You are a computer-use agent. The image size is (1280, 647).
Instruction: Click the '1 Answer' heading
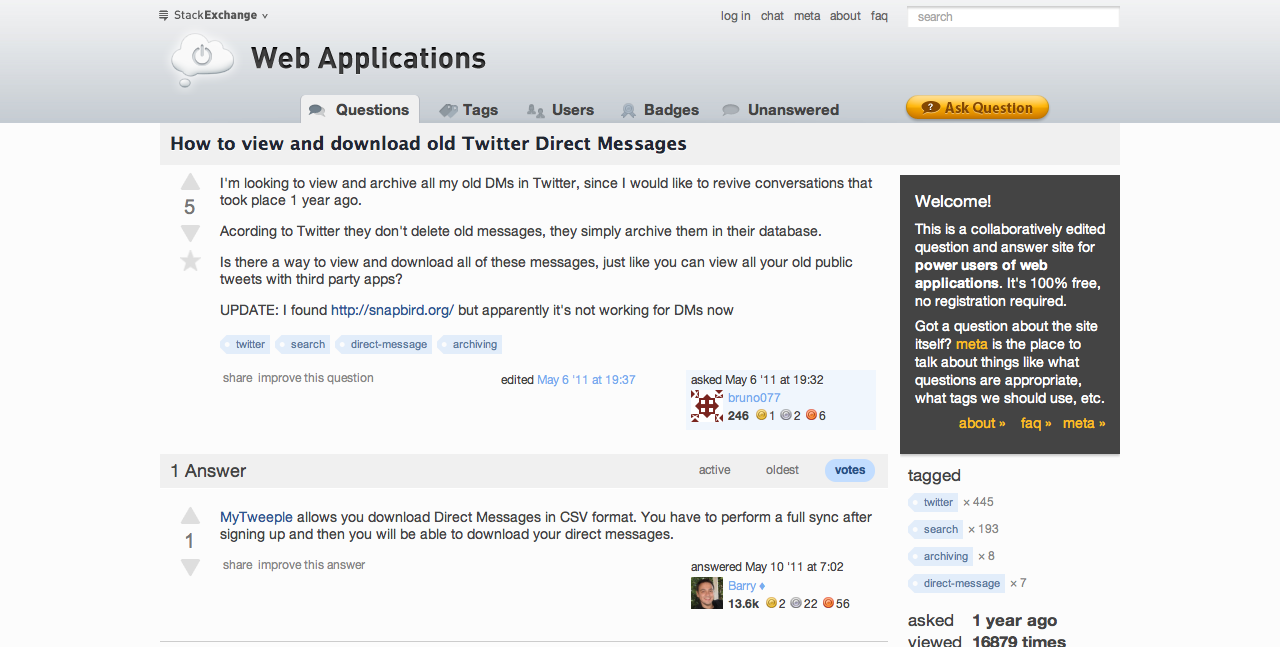(x=208, y=471)
